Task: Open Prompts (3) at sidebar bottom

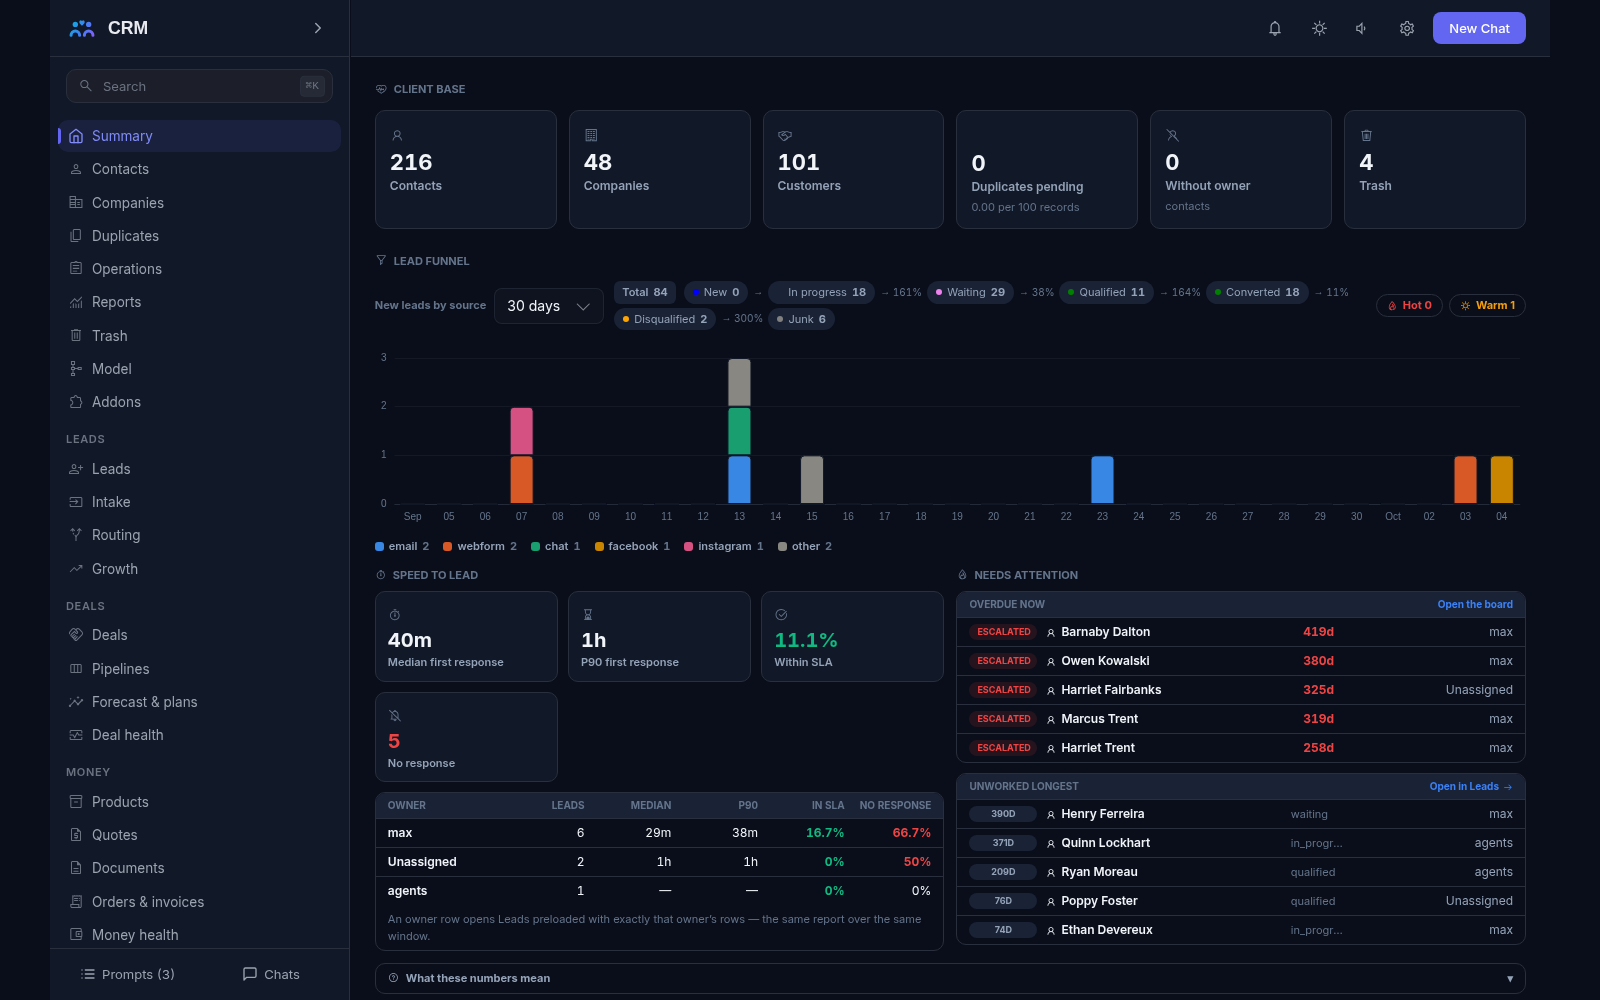Action: pos(127,974)
